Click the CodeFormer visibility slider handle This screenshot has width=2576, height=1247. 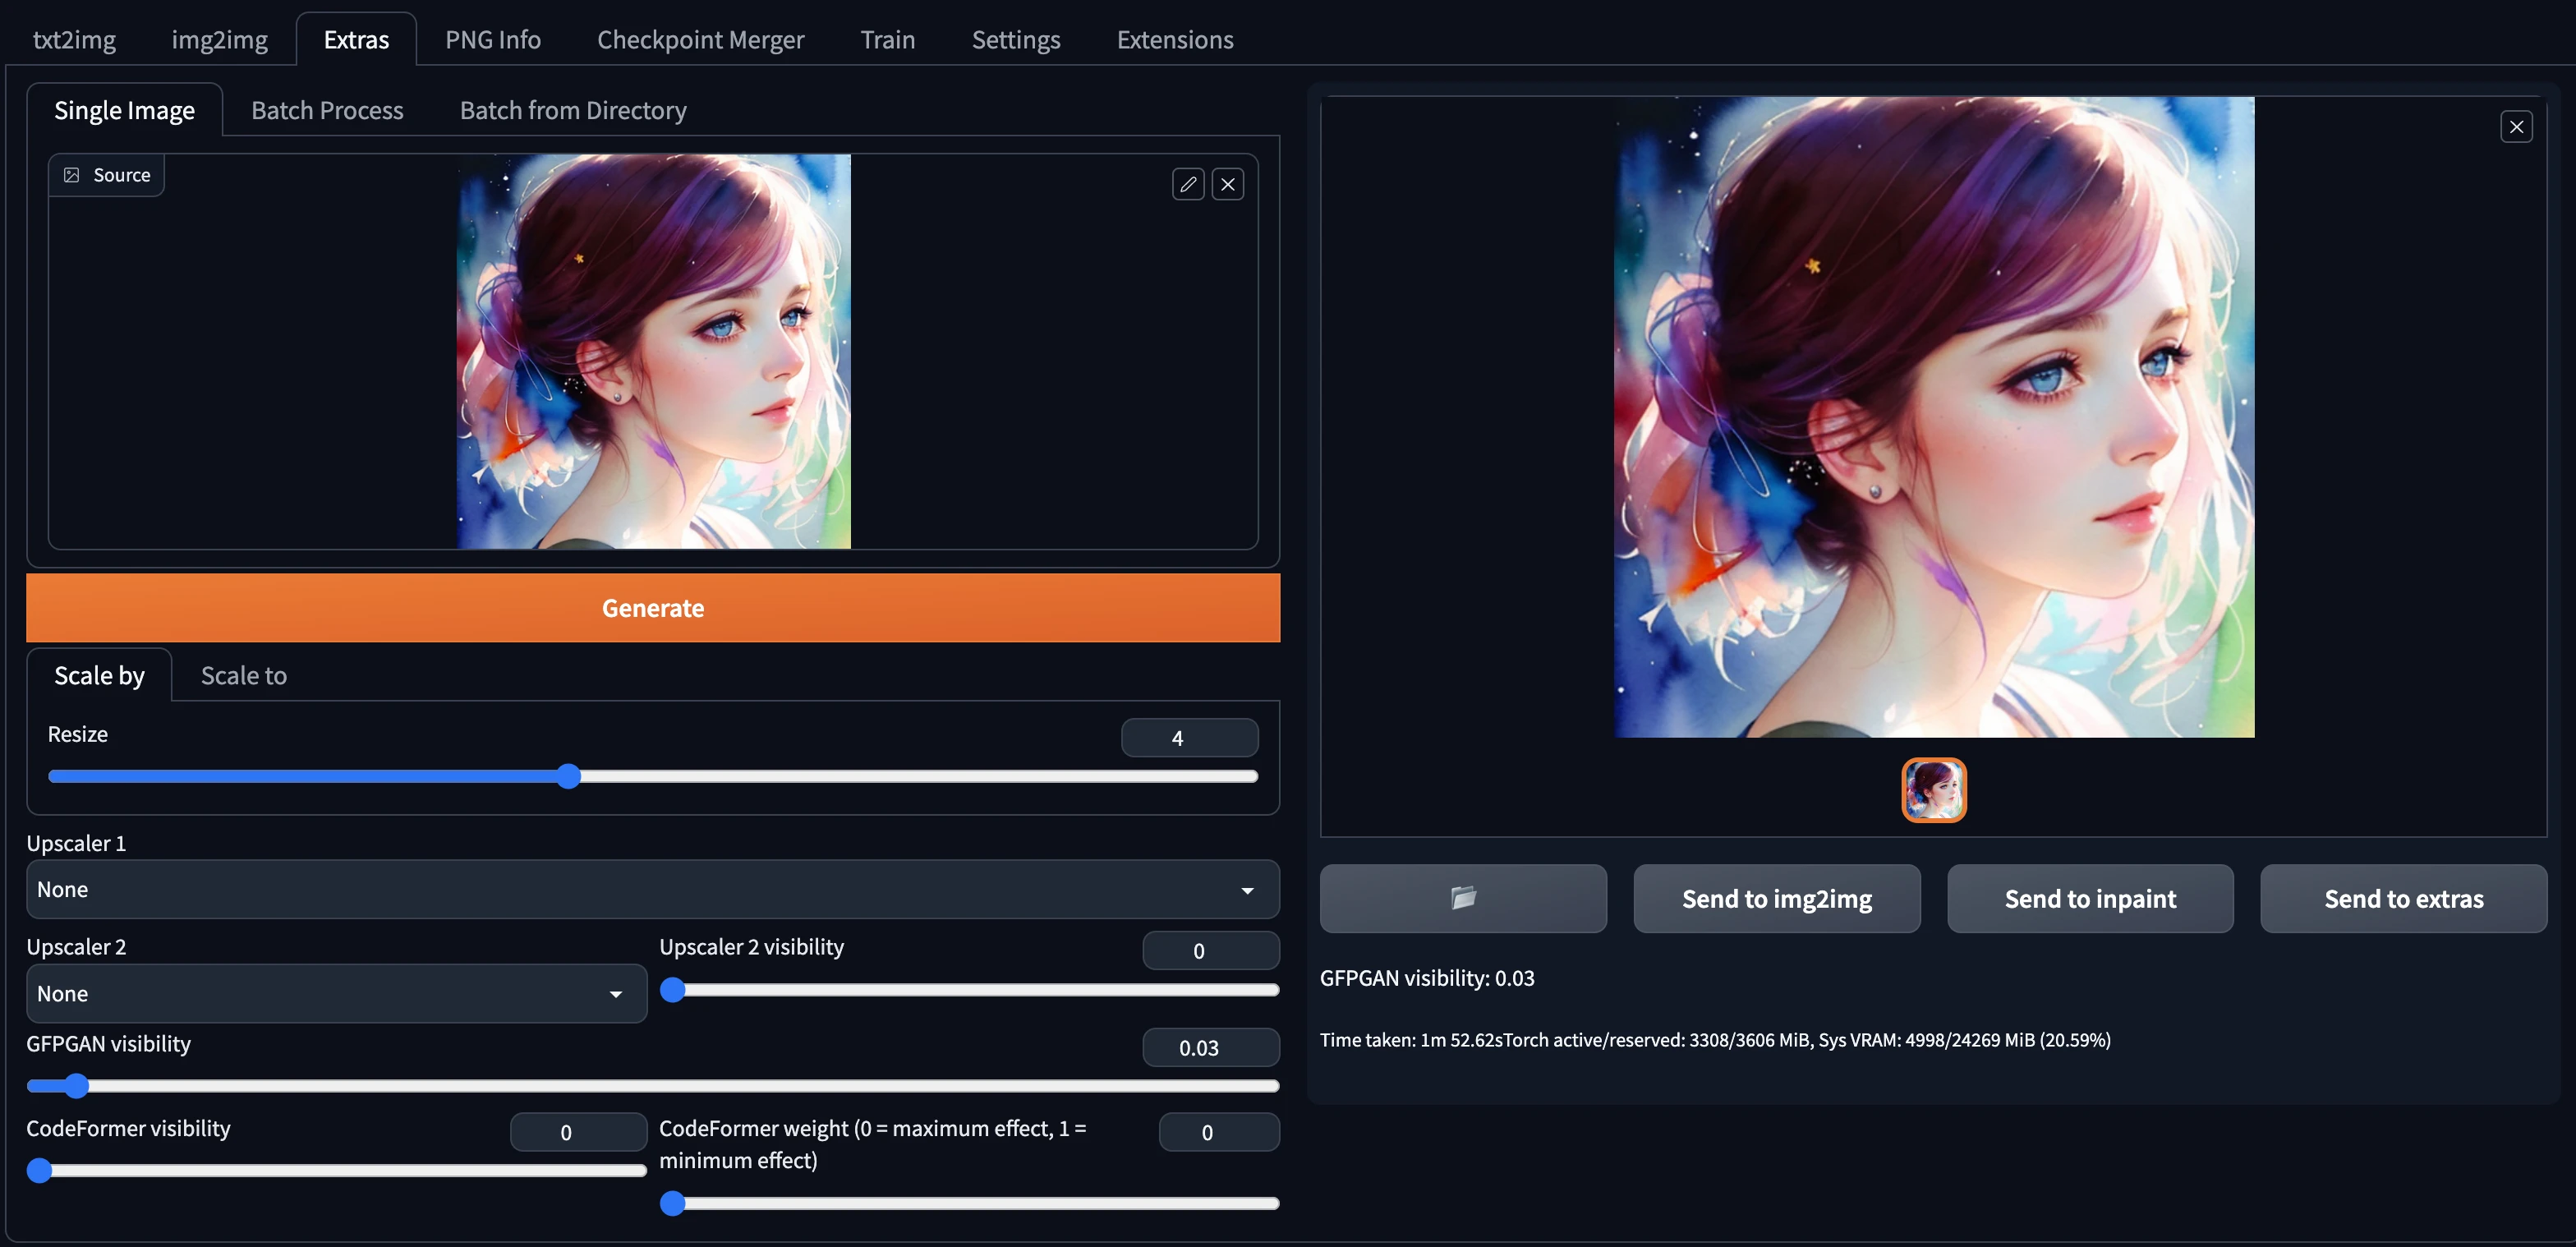coord(40,1170)
